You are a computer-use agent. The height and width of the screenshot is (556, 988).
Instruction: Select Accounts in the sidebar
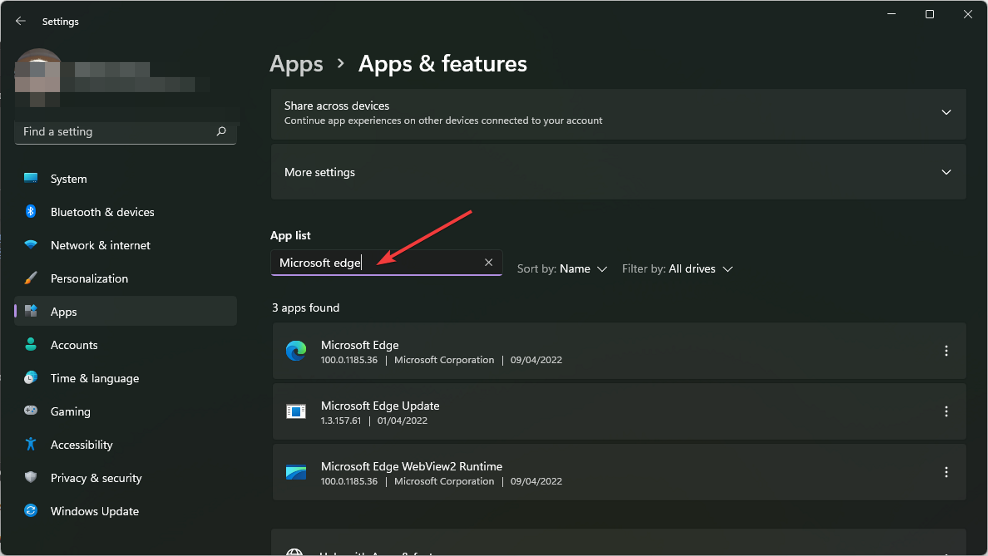(125, 345)
